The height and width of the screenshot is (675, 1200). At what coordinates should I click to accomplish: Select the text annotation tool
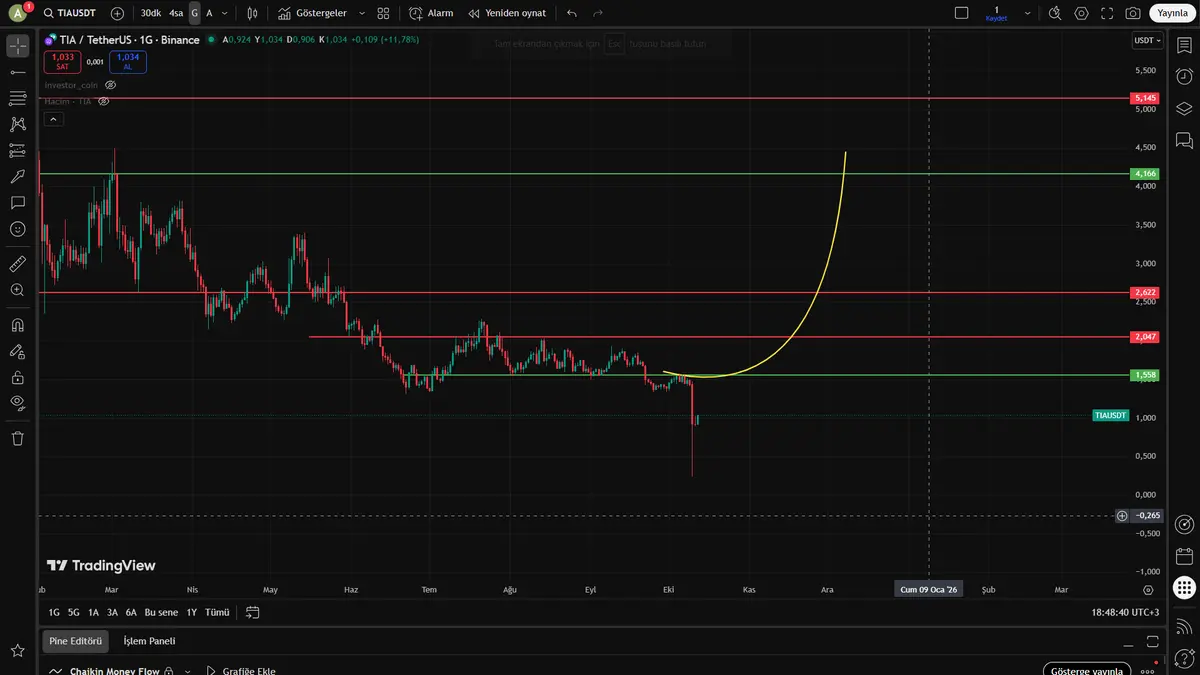(17, 202)
